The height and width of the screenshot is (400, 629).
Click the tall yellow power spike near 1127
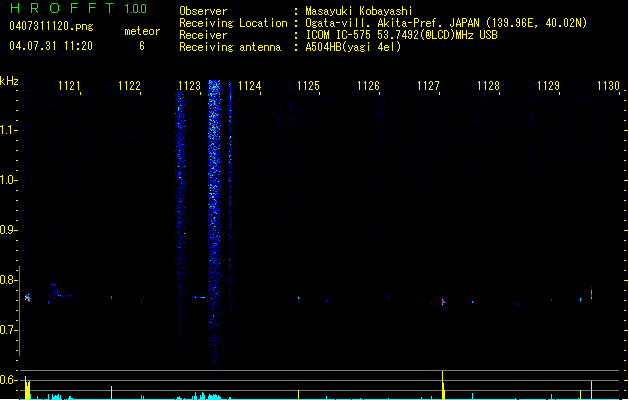443,385
